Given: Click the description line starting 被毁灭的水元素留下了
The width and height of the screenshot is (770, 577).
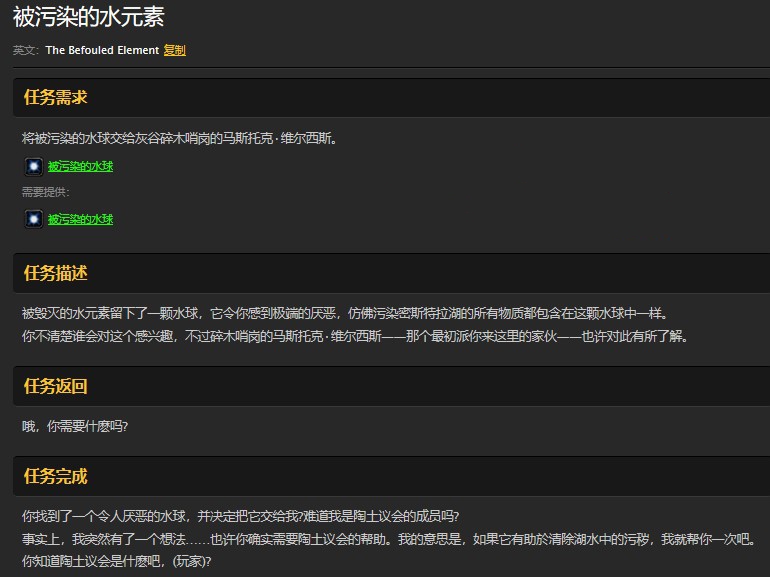Looking at the screenshot, I should (x=345, y=313).
